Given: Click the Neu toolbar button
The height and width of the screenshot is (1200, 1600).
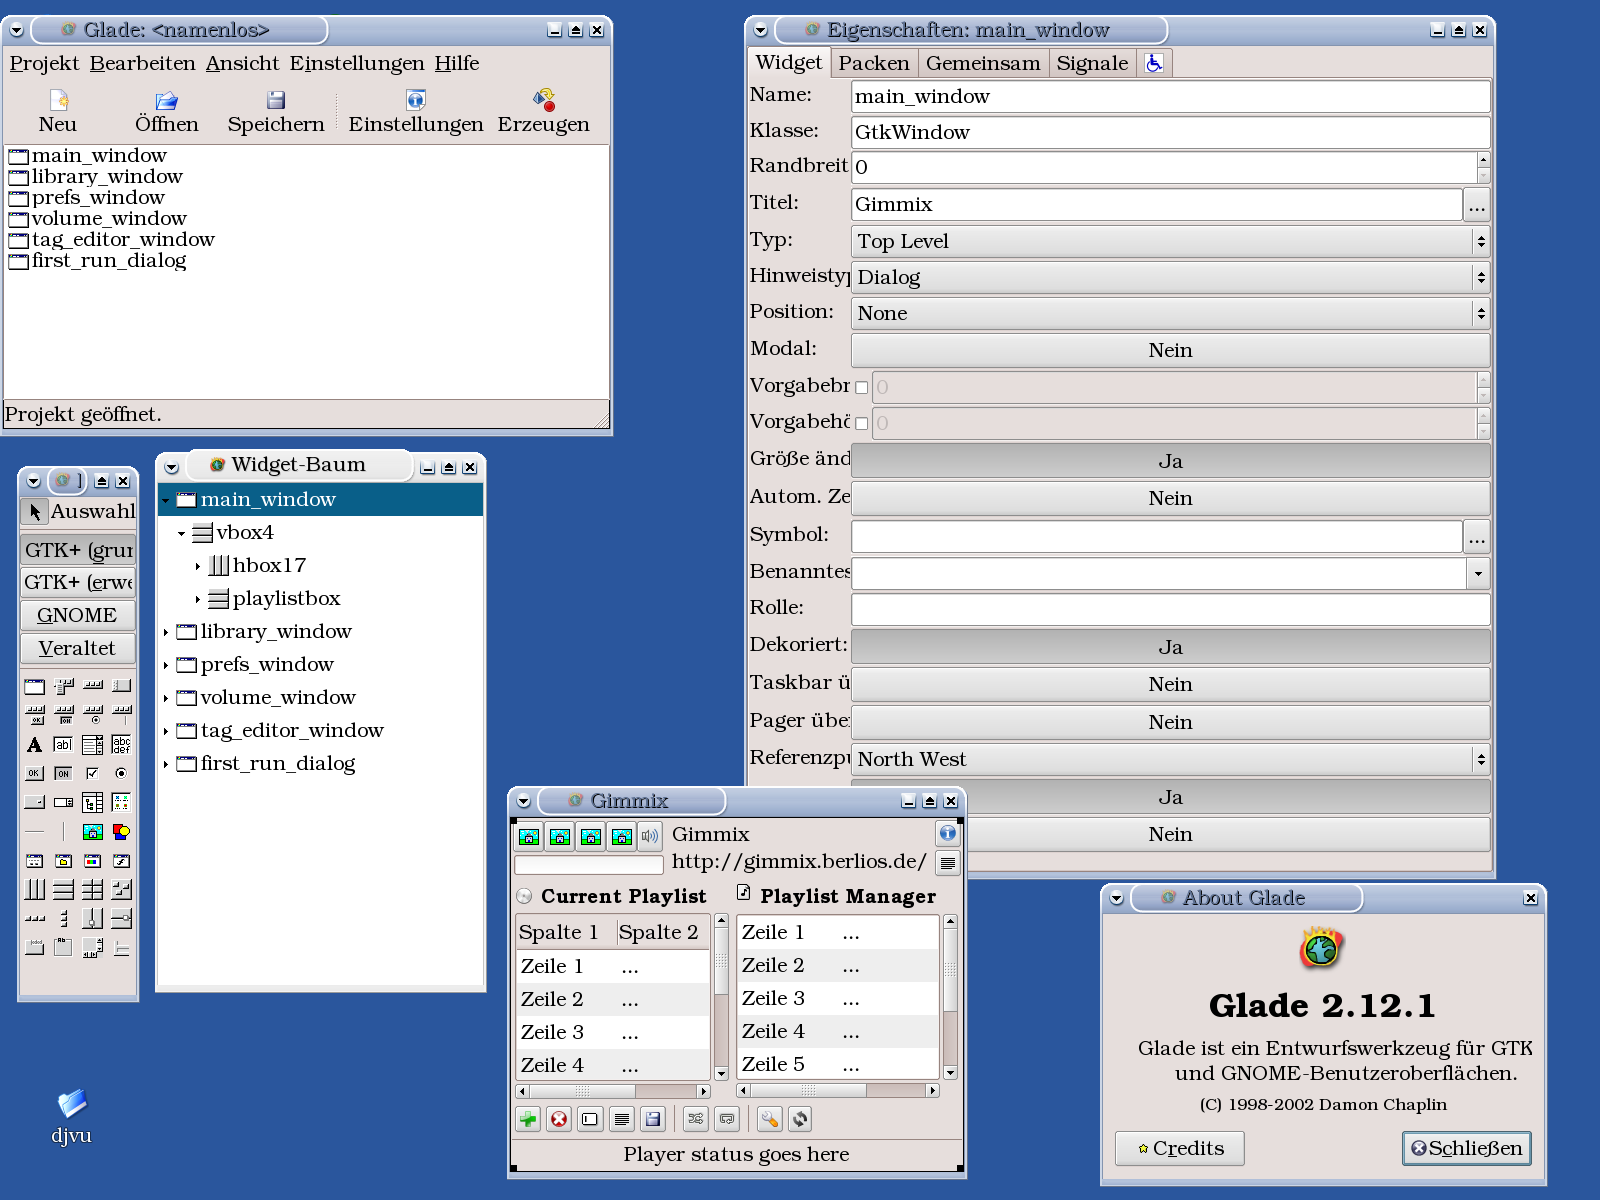Looking at the screenshot, I should point(58,112).
